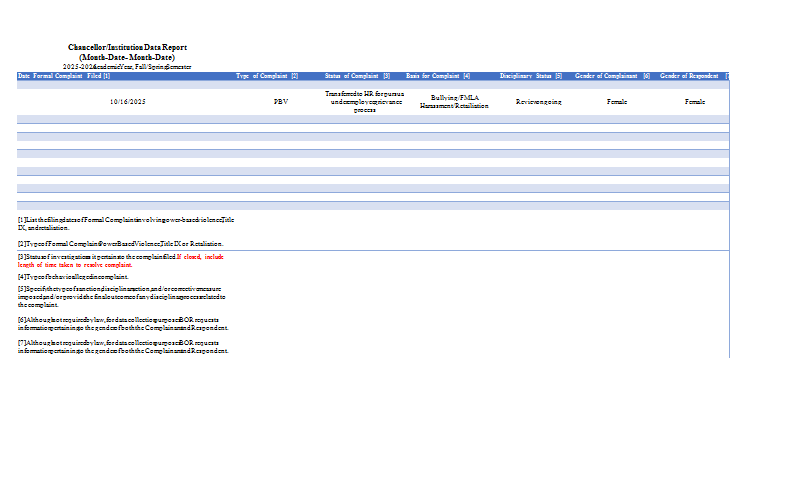Screen dimensions: 800x486
Task: Select the Female cell under Gender of Complainant
Action: click(x=617, y=102)
